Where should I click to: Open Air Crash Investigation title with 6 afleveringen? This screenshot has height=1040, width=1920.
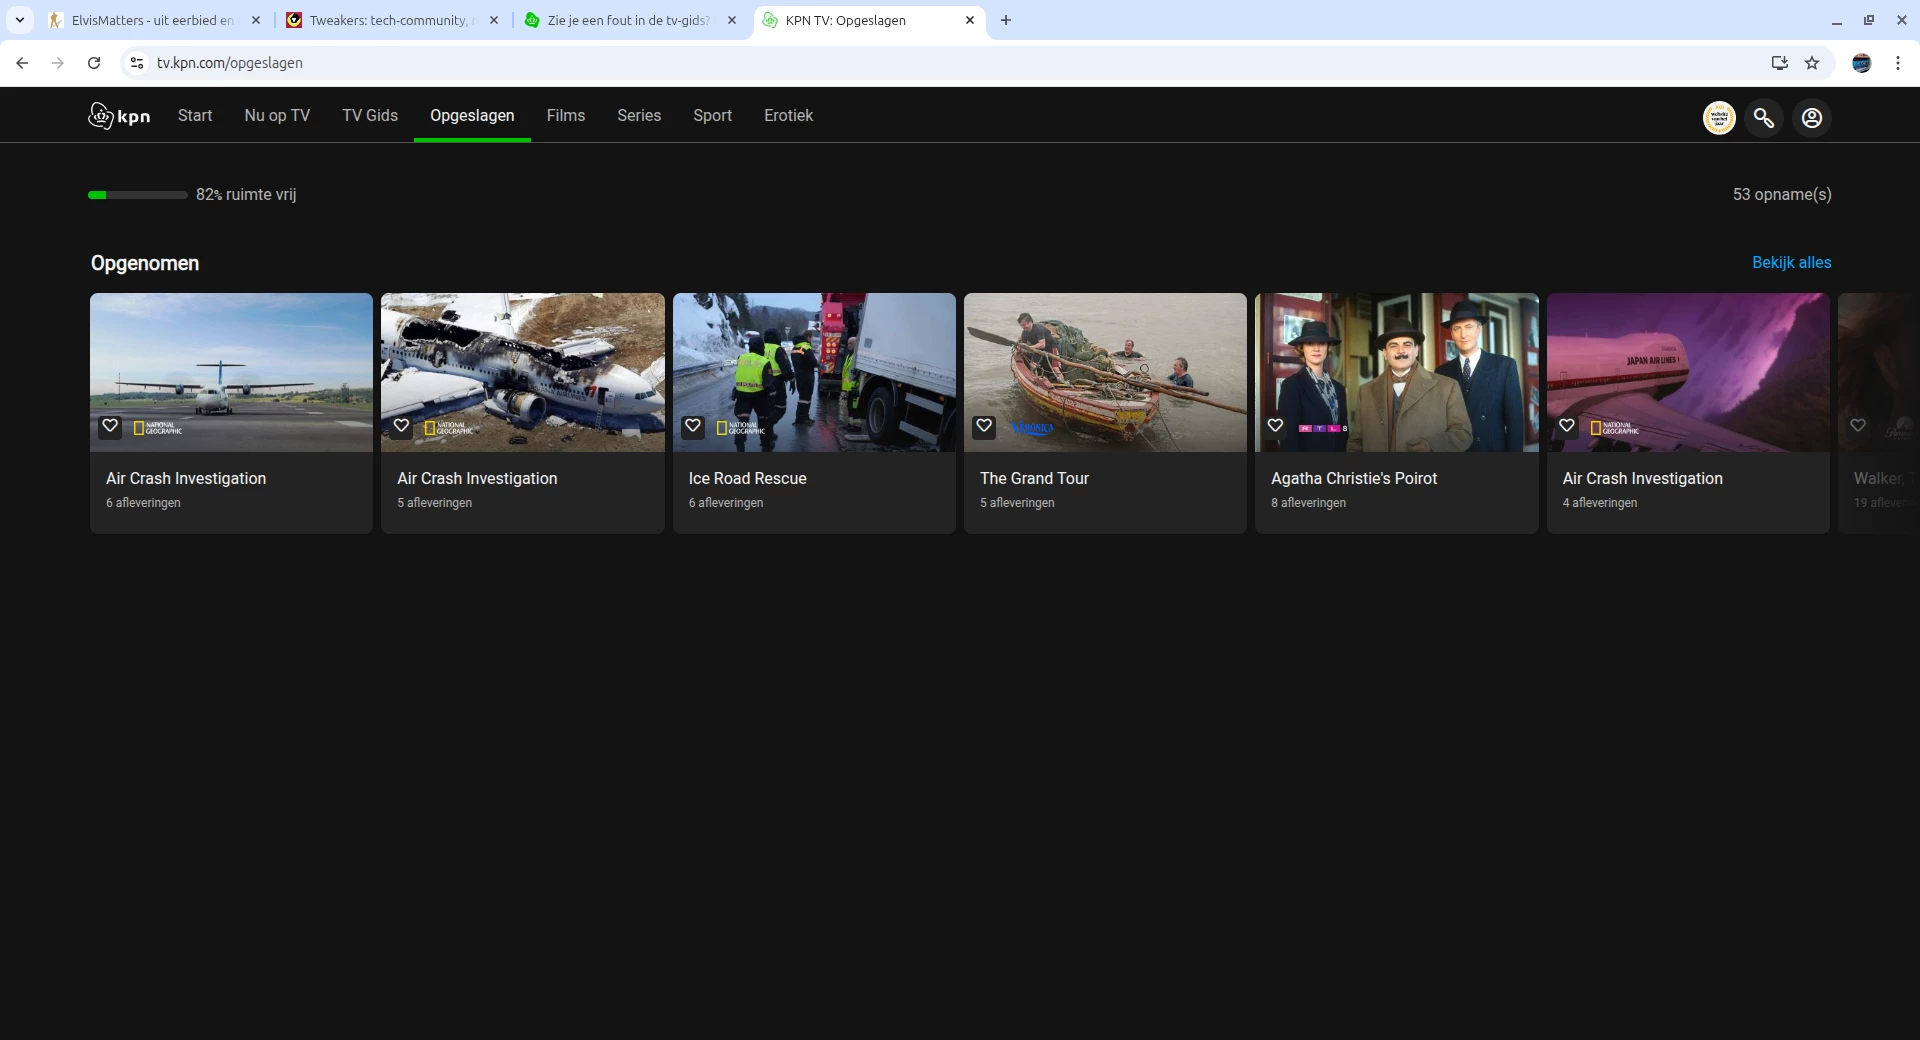186,479
